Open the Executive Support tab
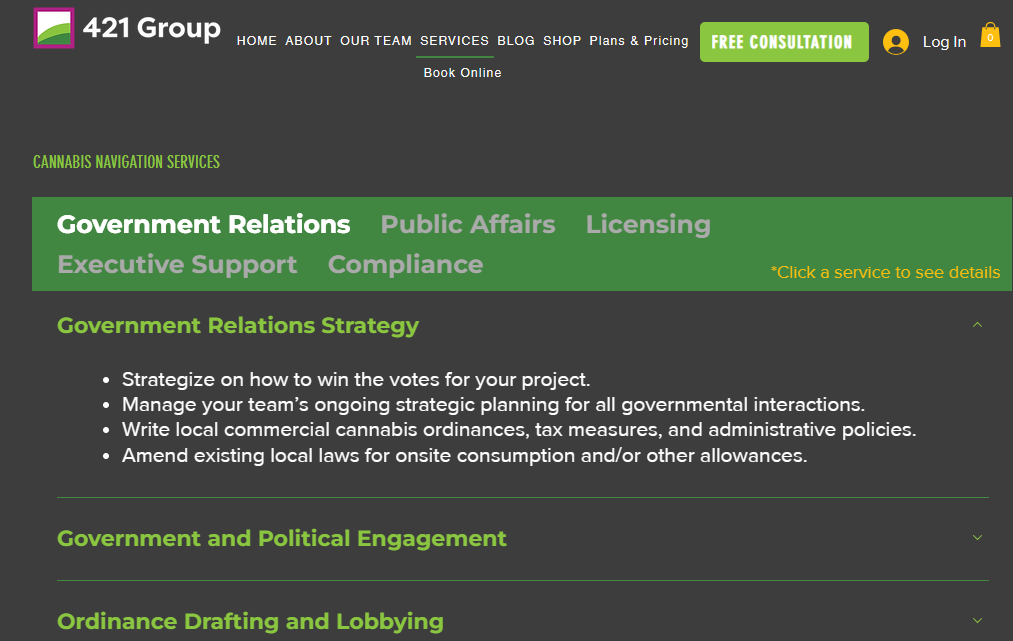The height and width of the screenshot is (641, 1013). tap(177, 264)
